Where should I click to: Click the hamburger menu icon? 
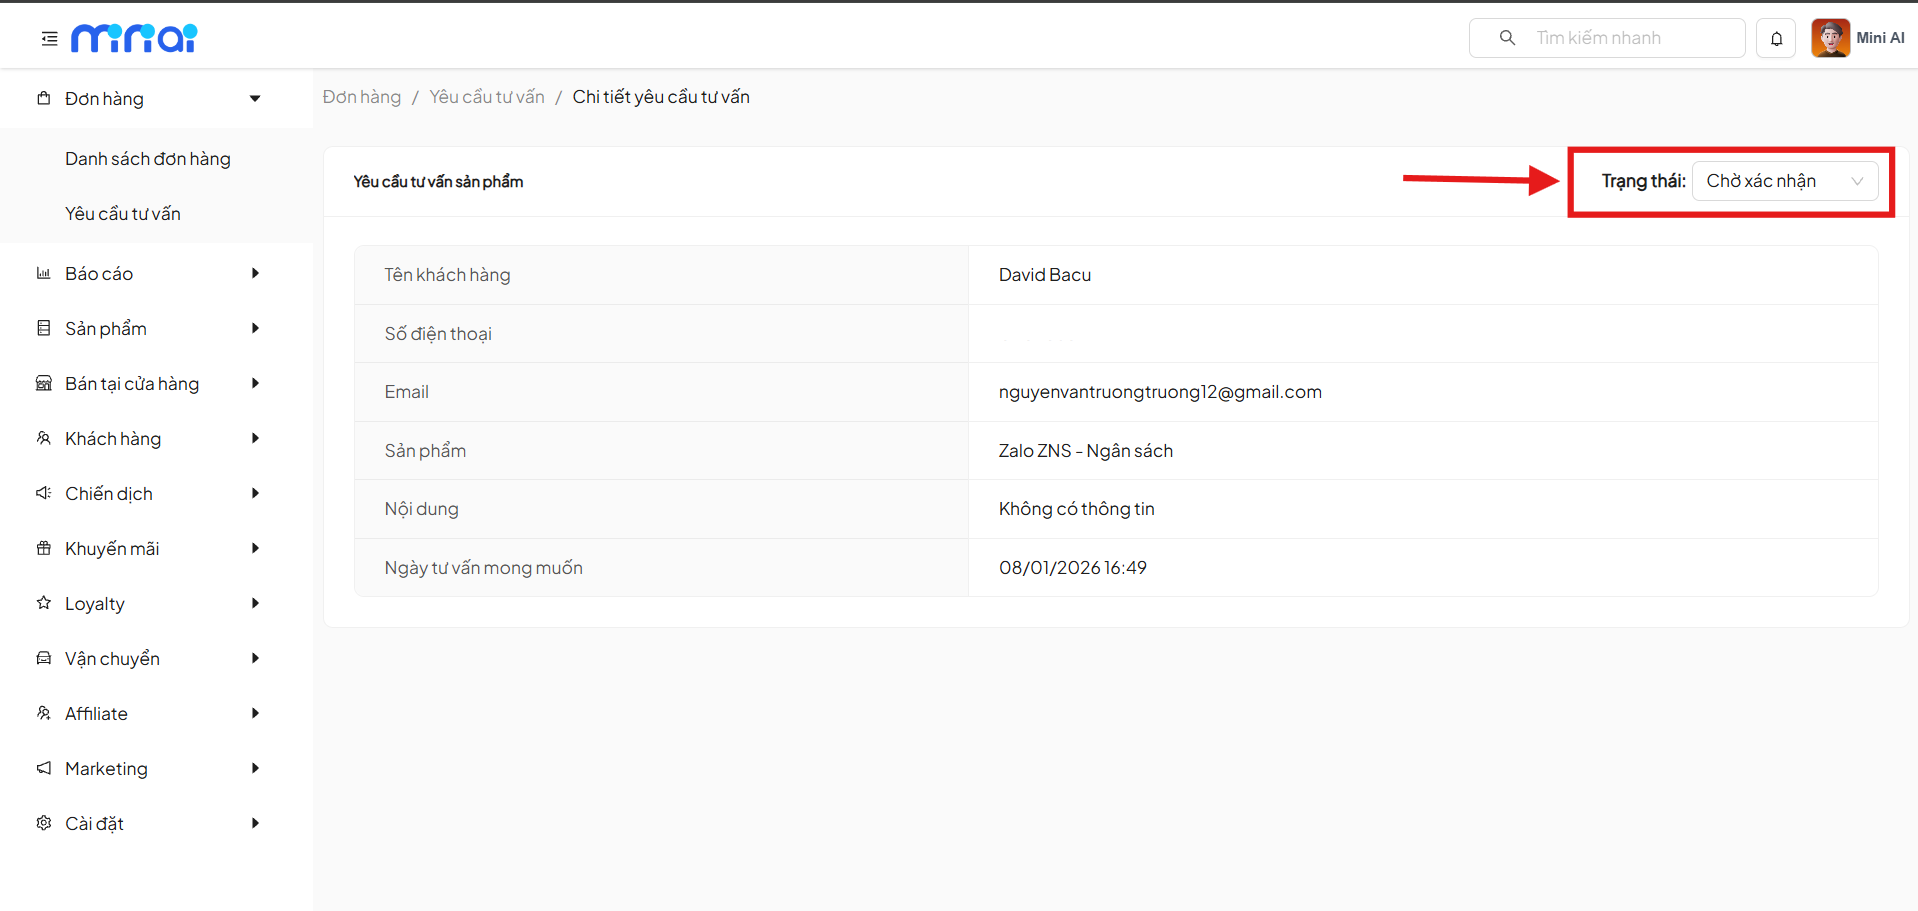pyautogui.click(x=49, y=39)
